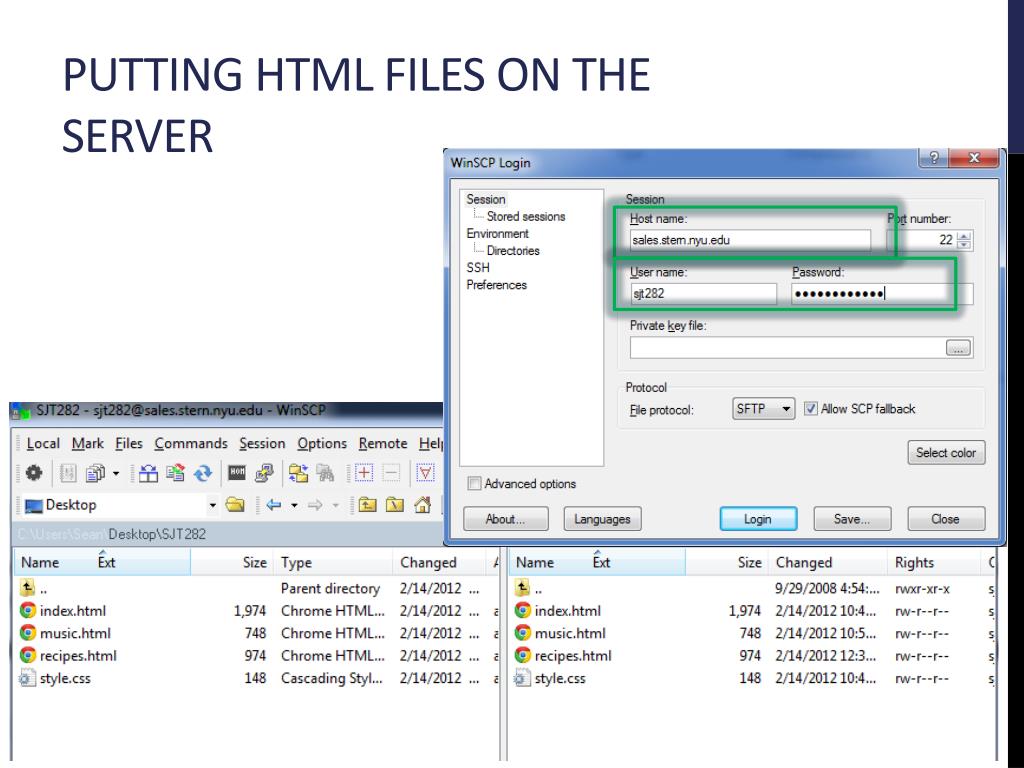The image size is (1024, 768).
Task: Open the File protocol SFTP dropdown
Action: click(763, 409)
